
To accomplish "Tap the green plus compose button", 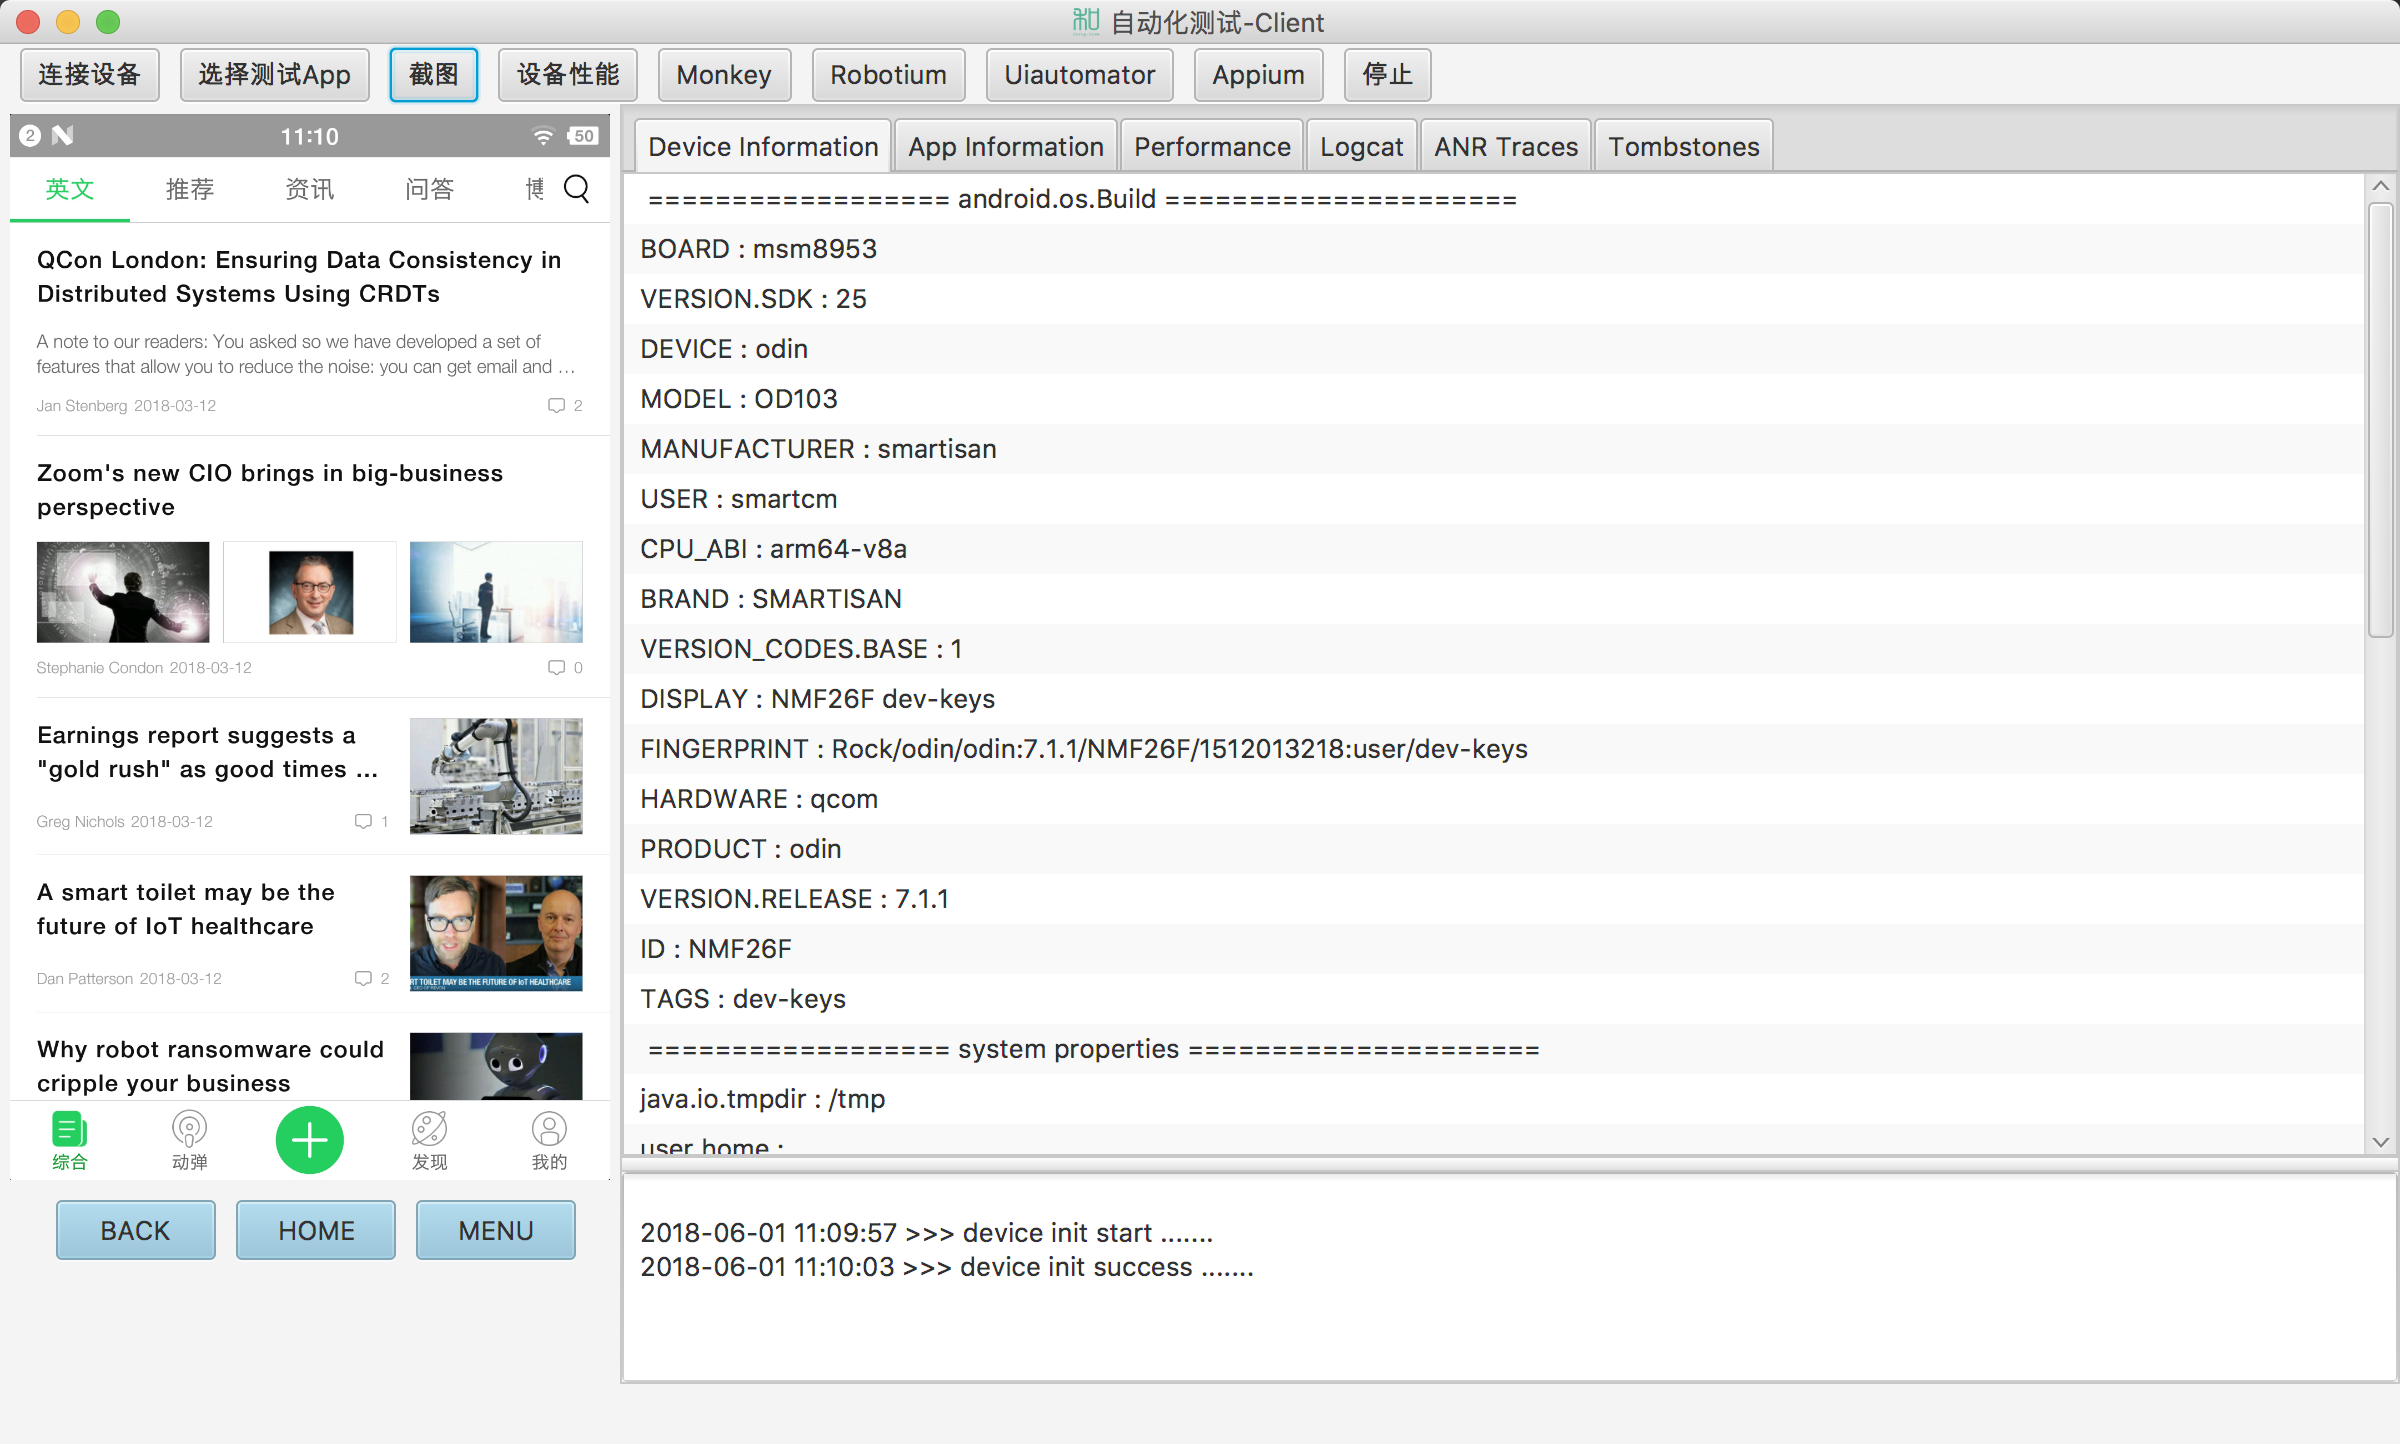I will (309, 1140).
